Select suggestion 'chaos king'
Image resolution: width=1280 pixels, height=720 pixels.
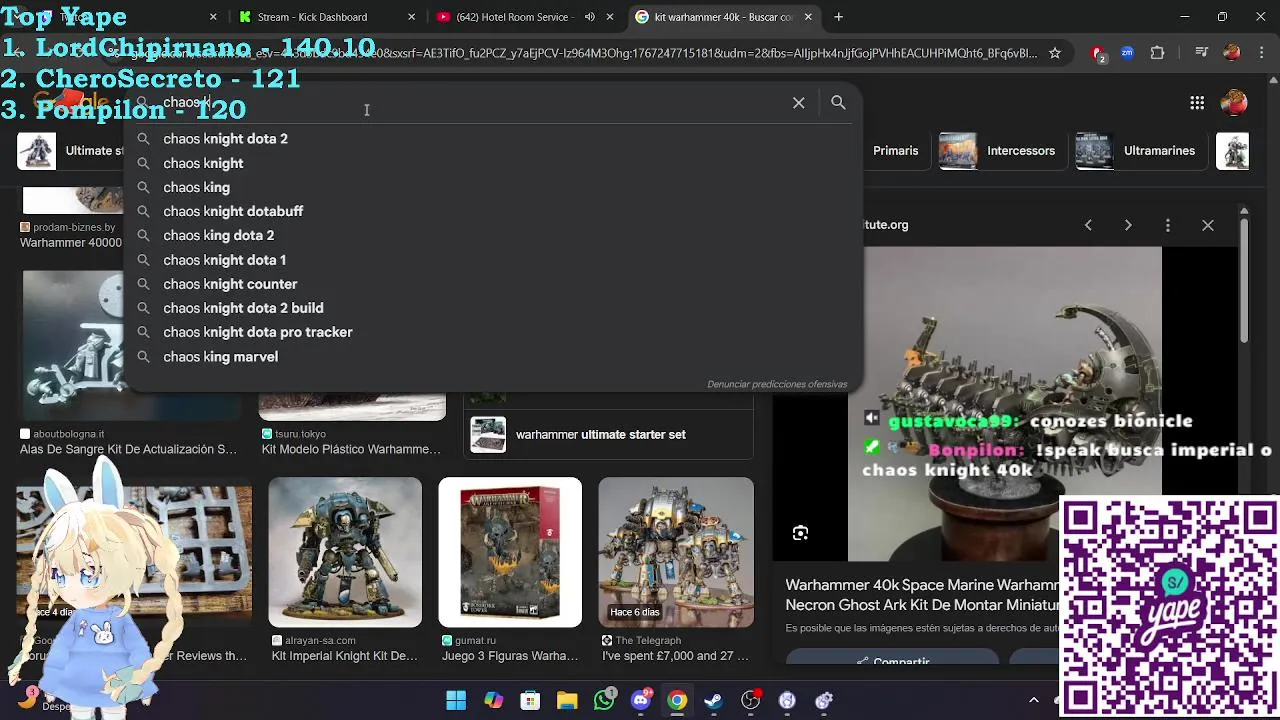(492, 187)
